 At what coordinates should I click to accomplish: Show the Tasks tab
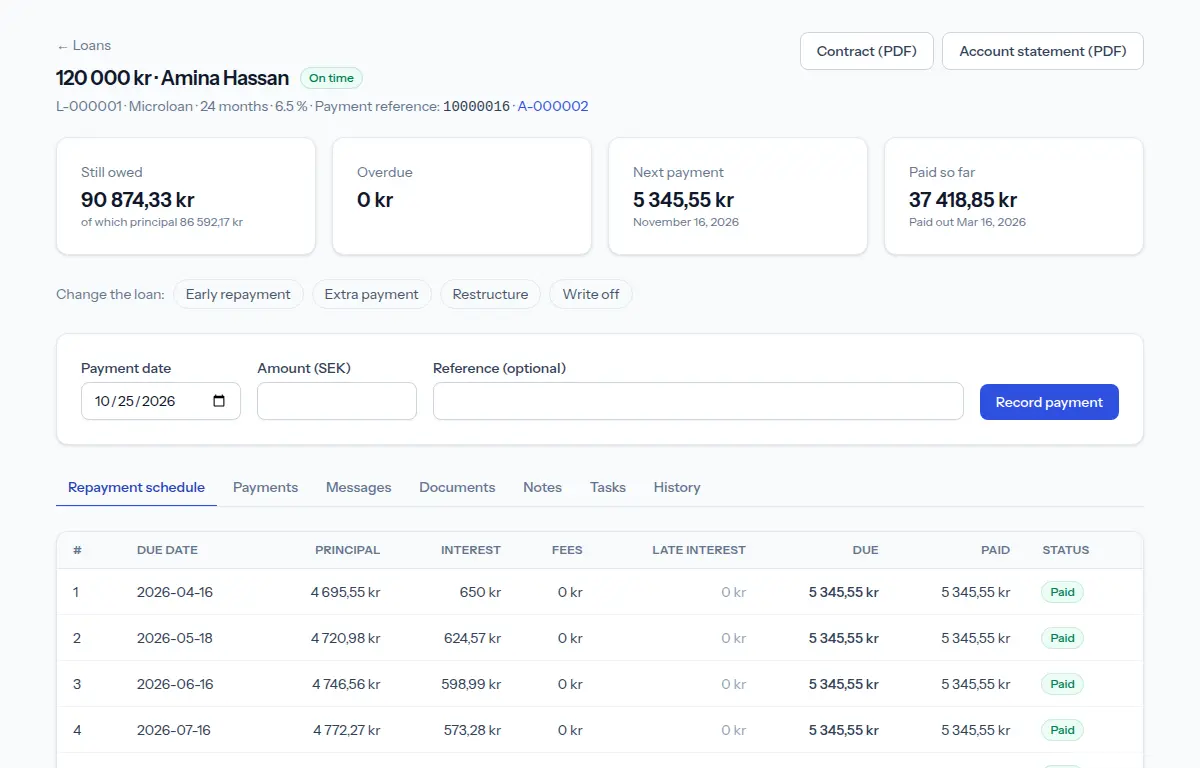(x=608, y=487)
